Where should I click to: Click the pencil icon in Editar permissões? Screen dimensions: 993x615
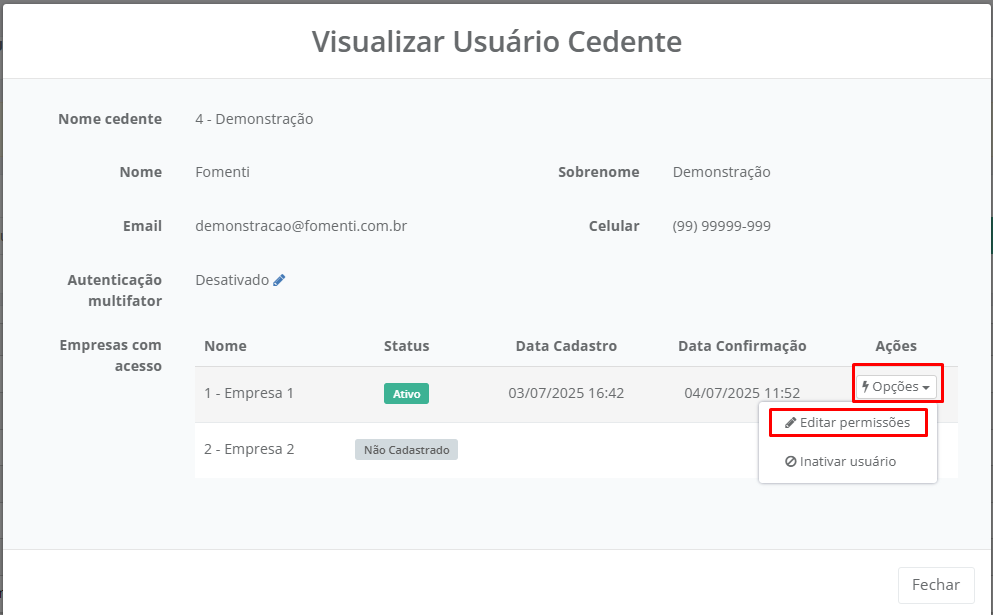point(790,423)
